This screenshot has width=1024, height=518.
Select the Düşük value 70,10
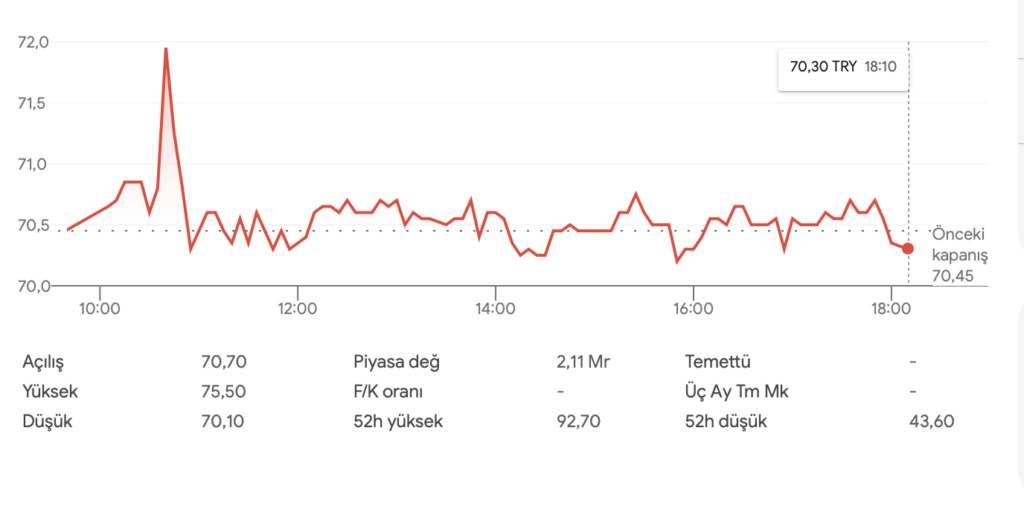tap(224, 421)
